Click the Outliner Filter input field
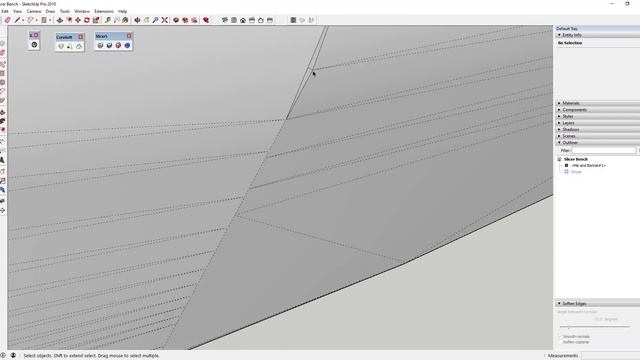This screenshot has height=360, width=640. (603, 151)
